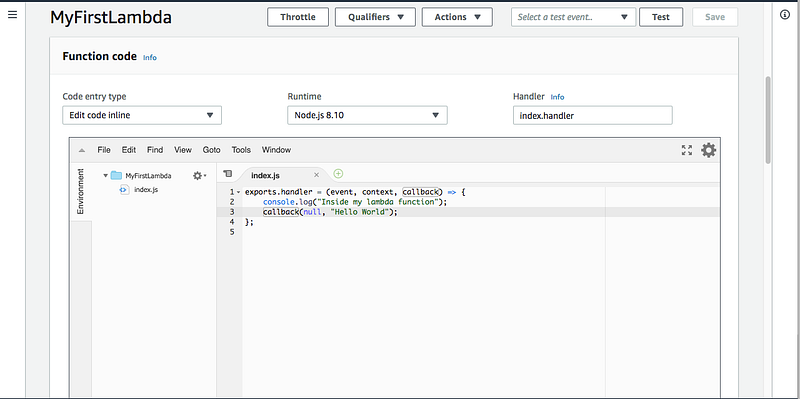Open the Find menu in editor
The image size is (800, 399).
(155, 150)
